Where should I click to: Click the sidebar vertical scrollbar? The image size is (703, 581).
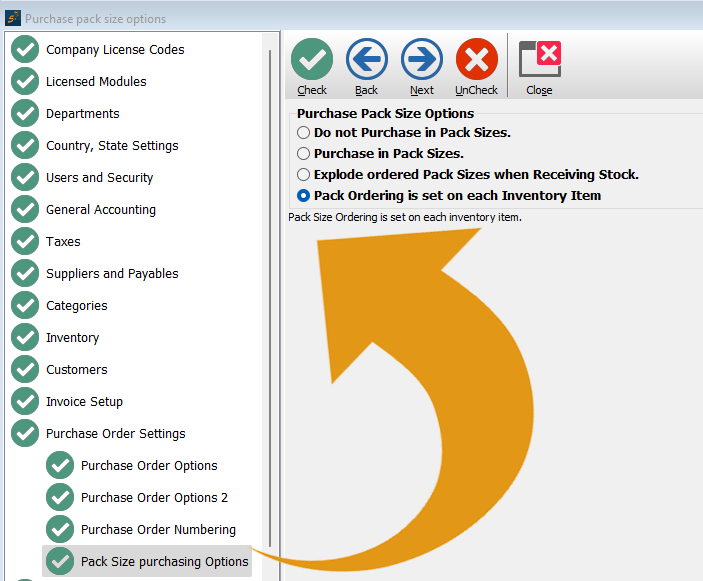click(271, 300)
